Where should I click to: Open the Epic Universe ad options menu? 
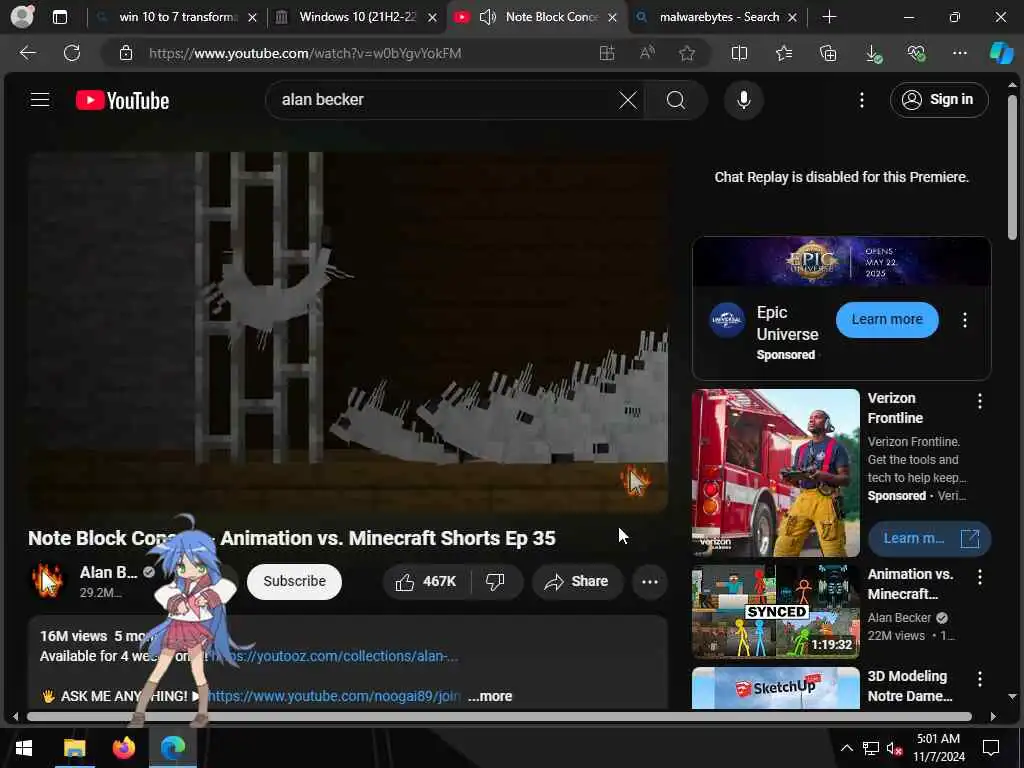(965, 320)
